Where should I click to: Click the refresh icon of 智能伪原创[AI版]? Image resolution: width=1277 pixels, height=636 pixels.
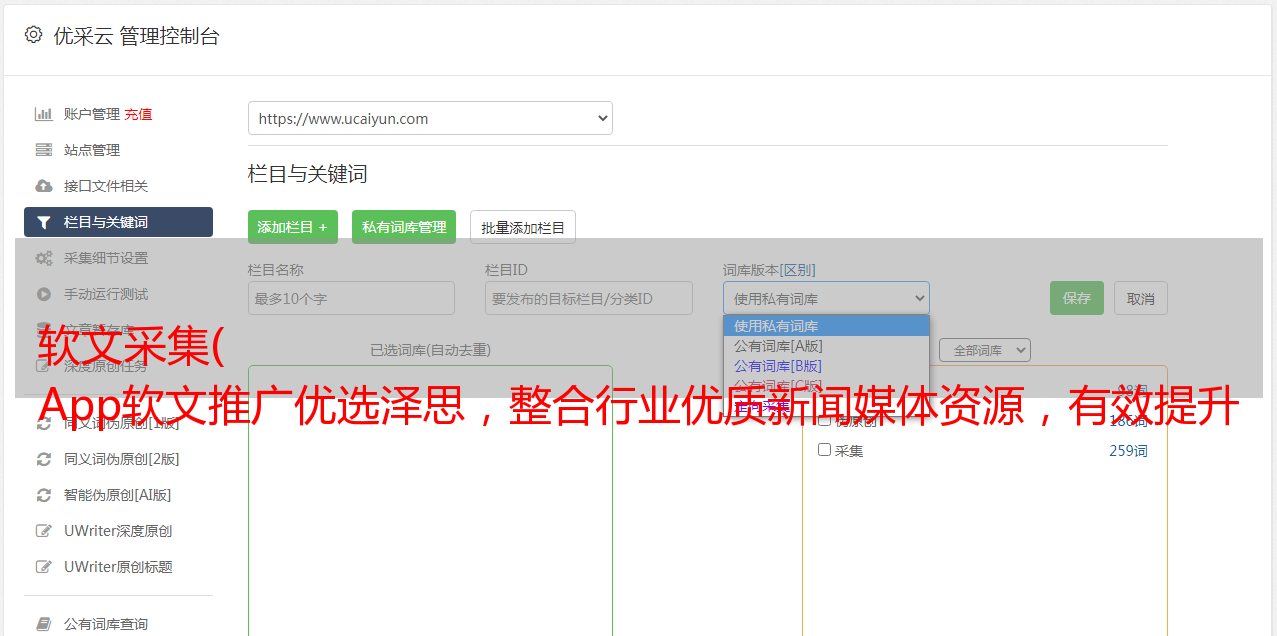click(x=43, y=495)
